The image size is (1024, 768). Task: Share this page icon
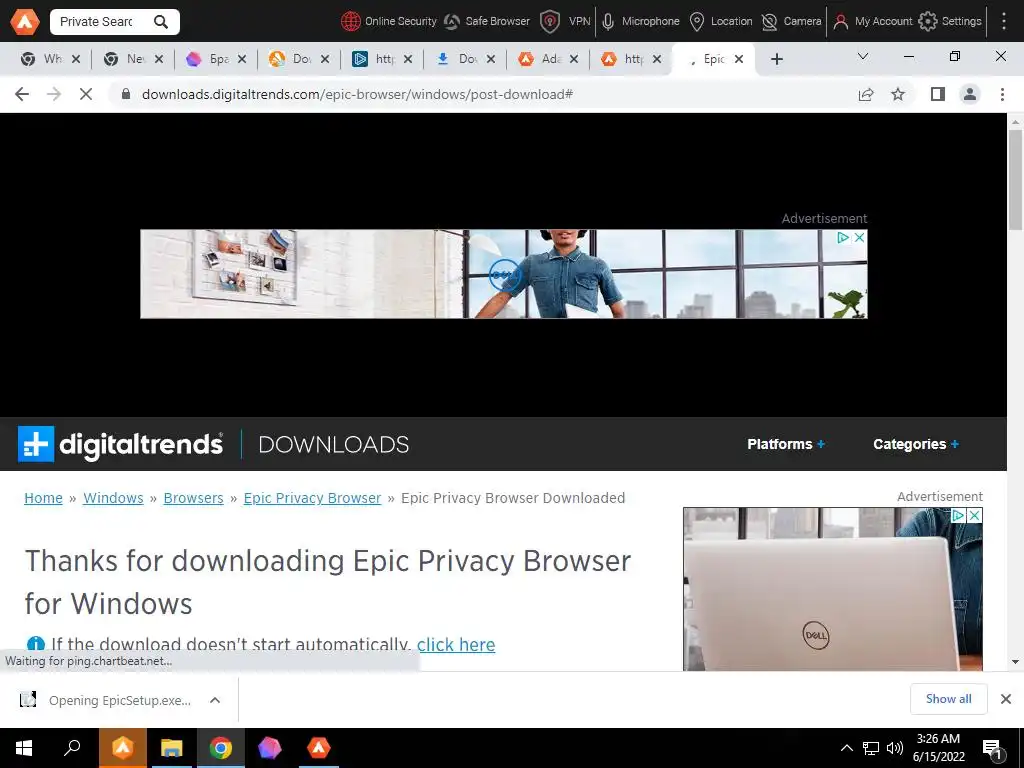[866, 94]
